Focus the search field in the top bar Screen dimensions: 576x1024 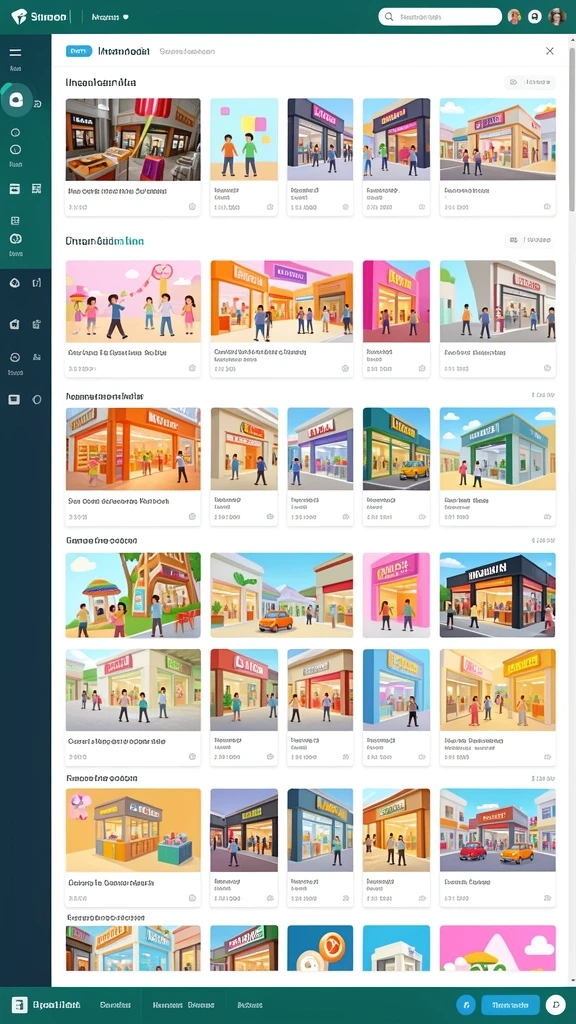click(440, 17)
